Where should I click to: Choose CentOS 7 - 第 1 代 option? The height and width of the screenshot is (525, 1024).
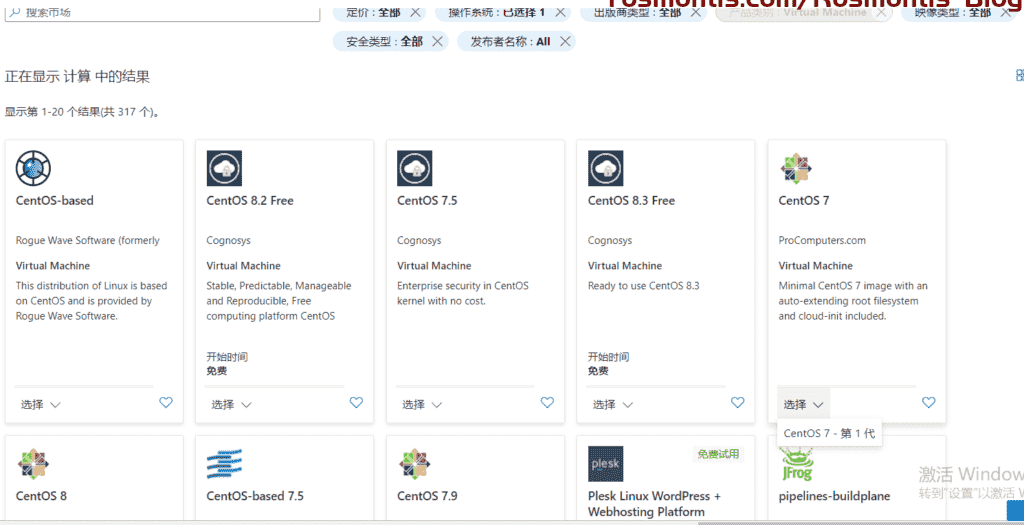click(829, 433)
